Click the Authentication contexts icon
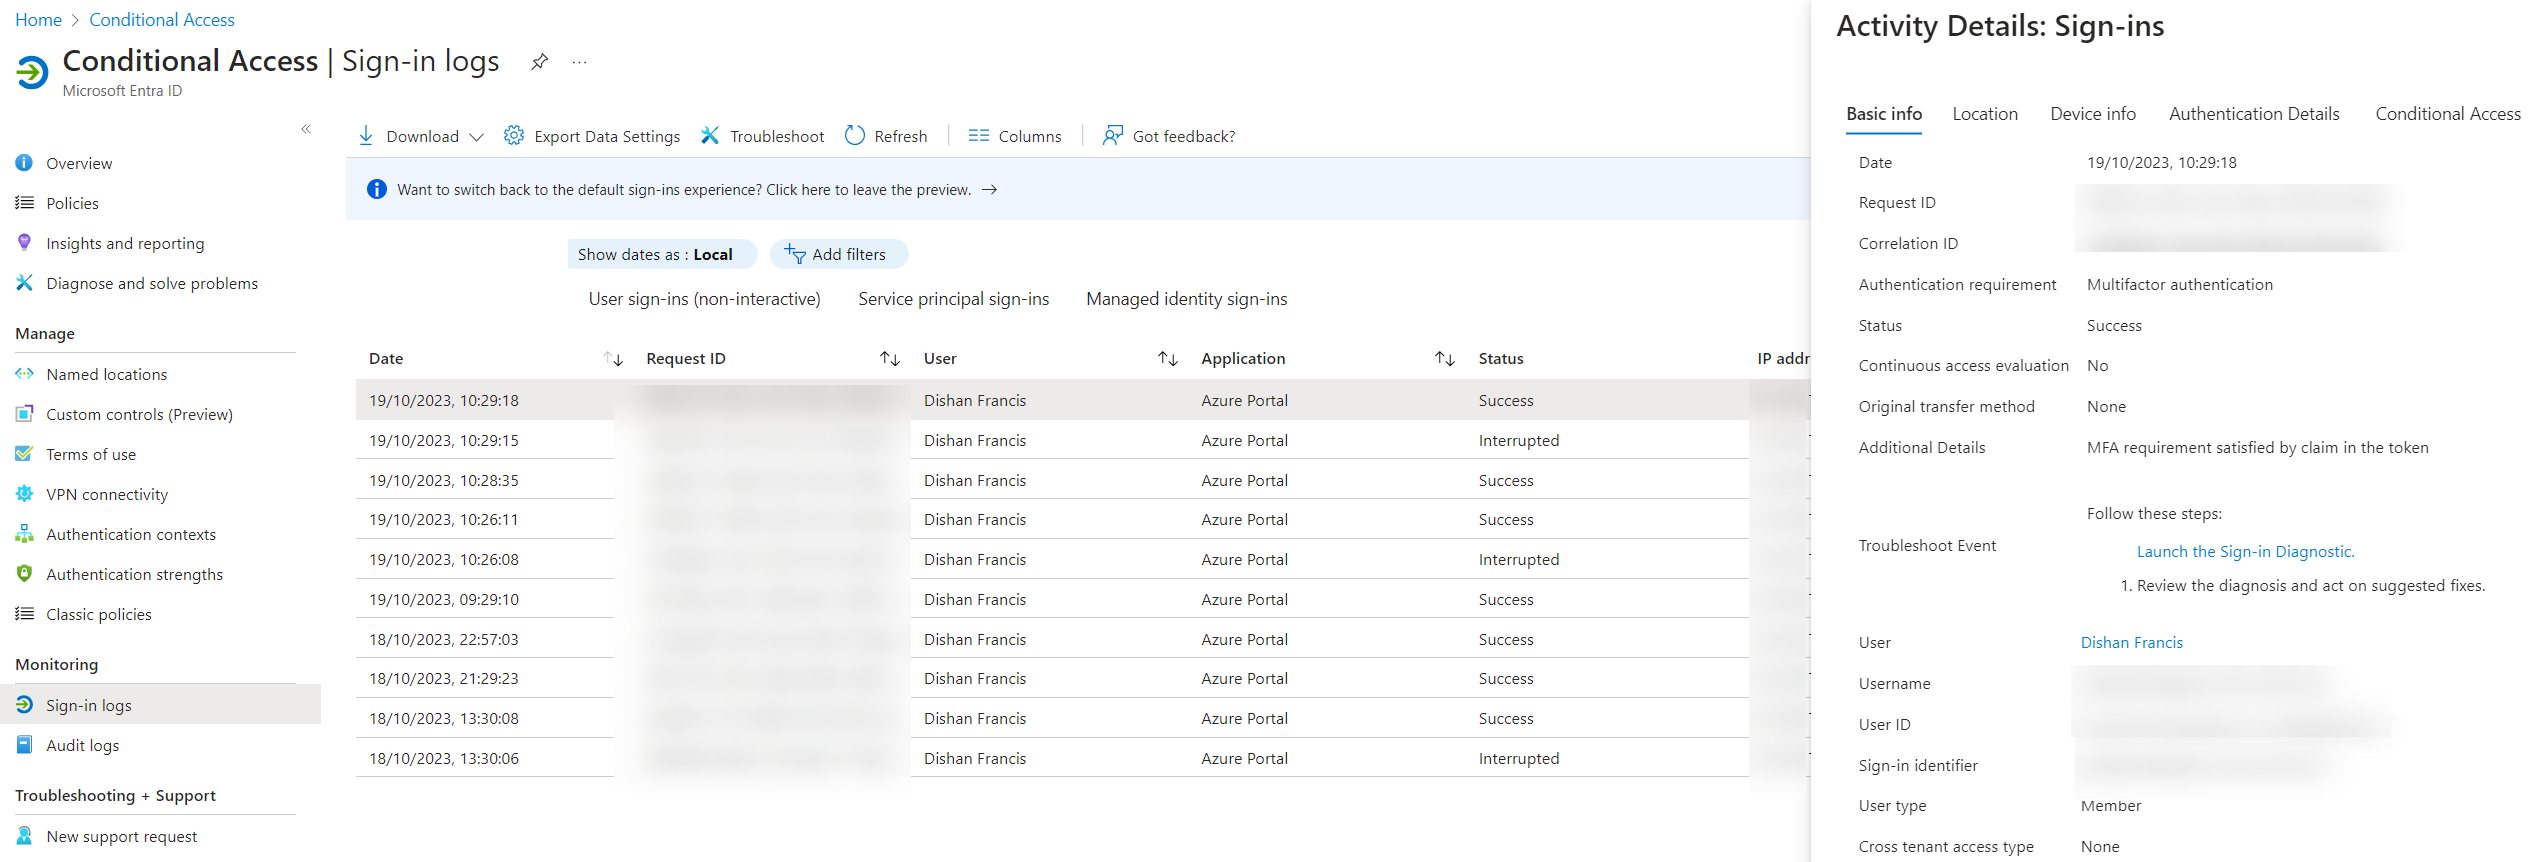Image resolution: width=2536 pixels, height=862 pixels. (24, 534)
